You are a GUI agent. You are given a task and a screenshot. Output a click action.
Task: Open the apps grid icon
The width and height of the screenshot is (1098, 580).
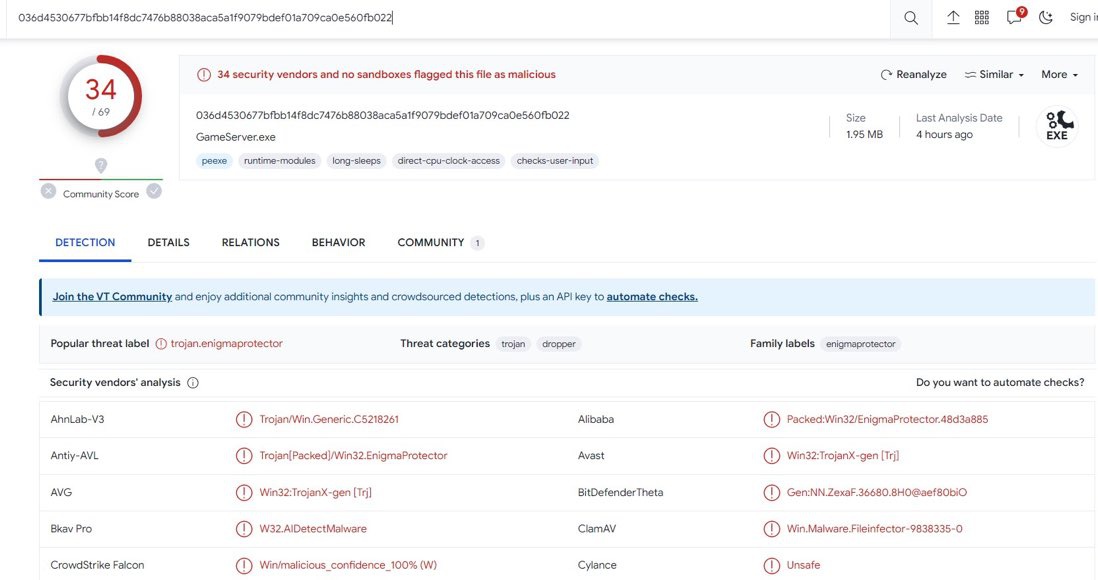(982, 18)
